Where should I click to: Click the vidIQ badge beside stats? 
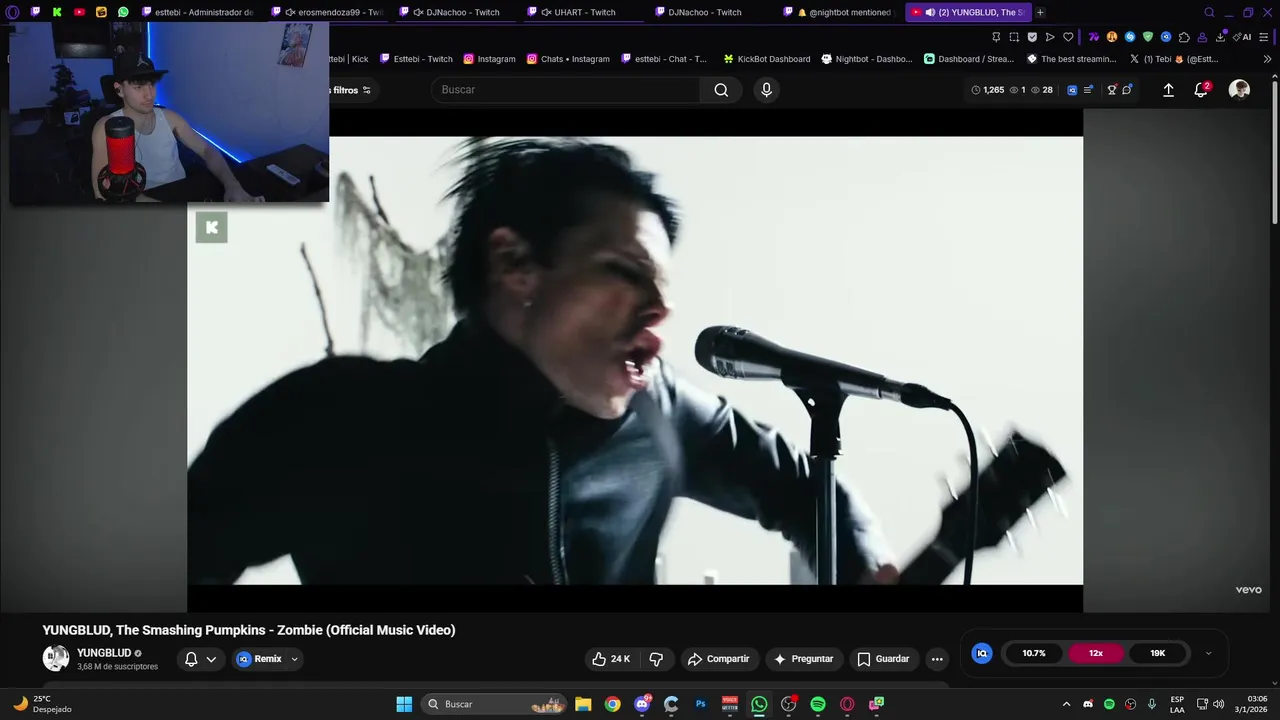[982, 653]
